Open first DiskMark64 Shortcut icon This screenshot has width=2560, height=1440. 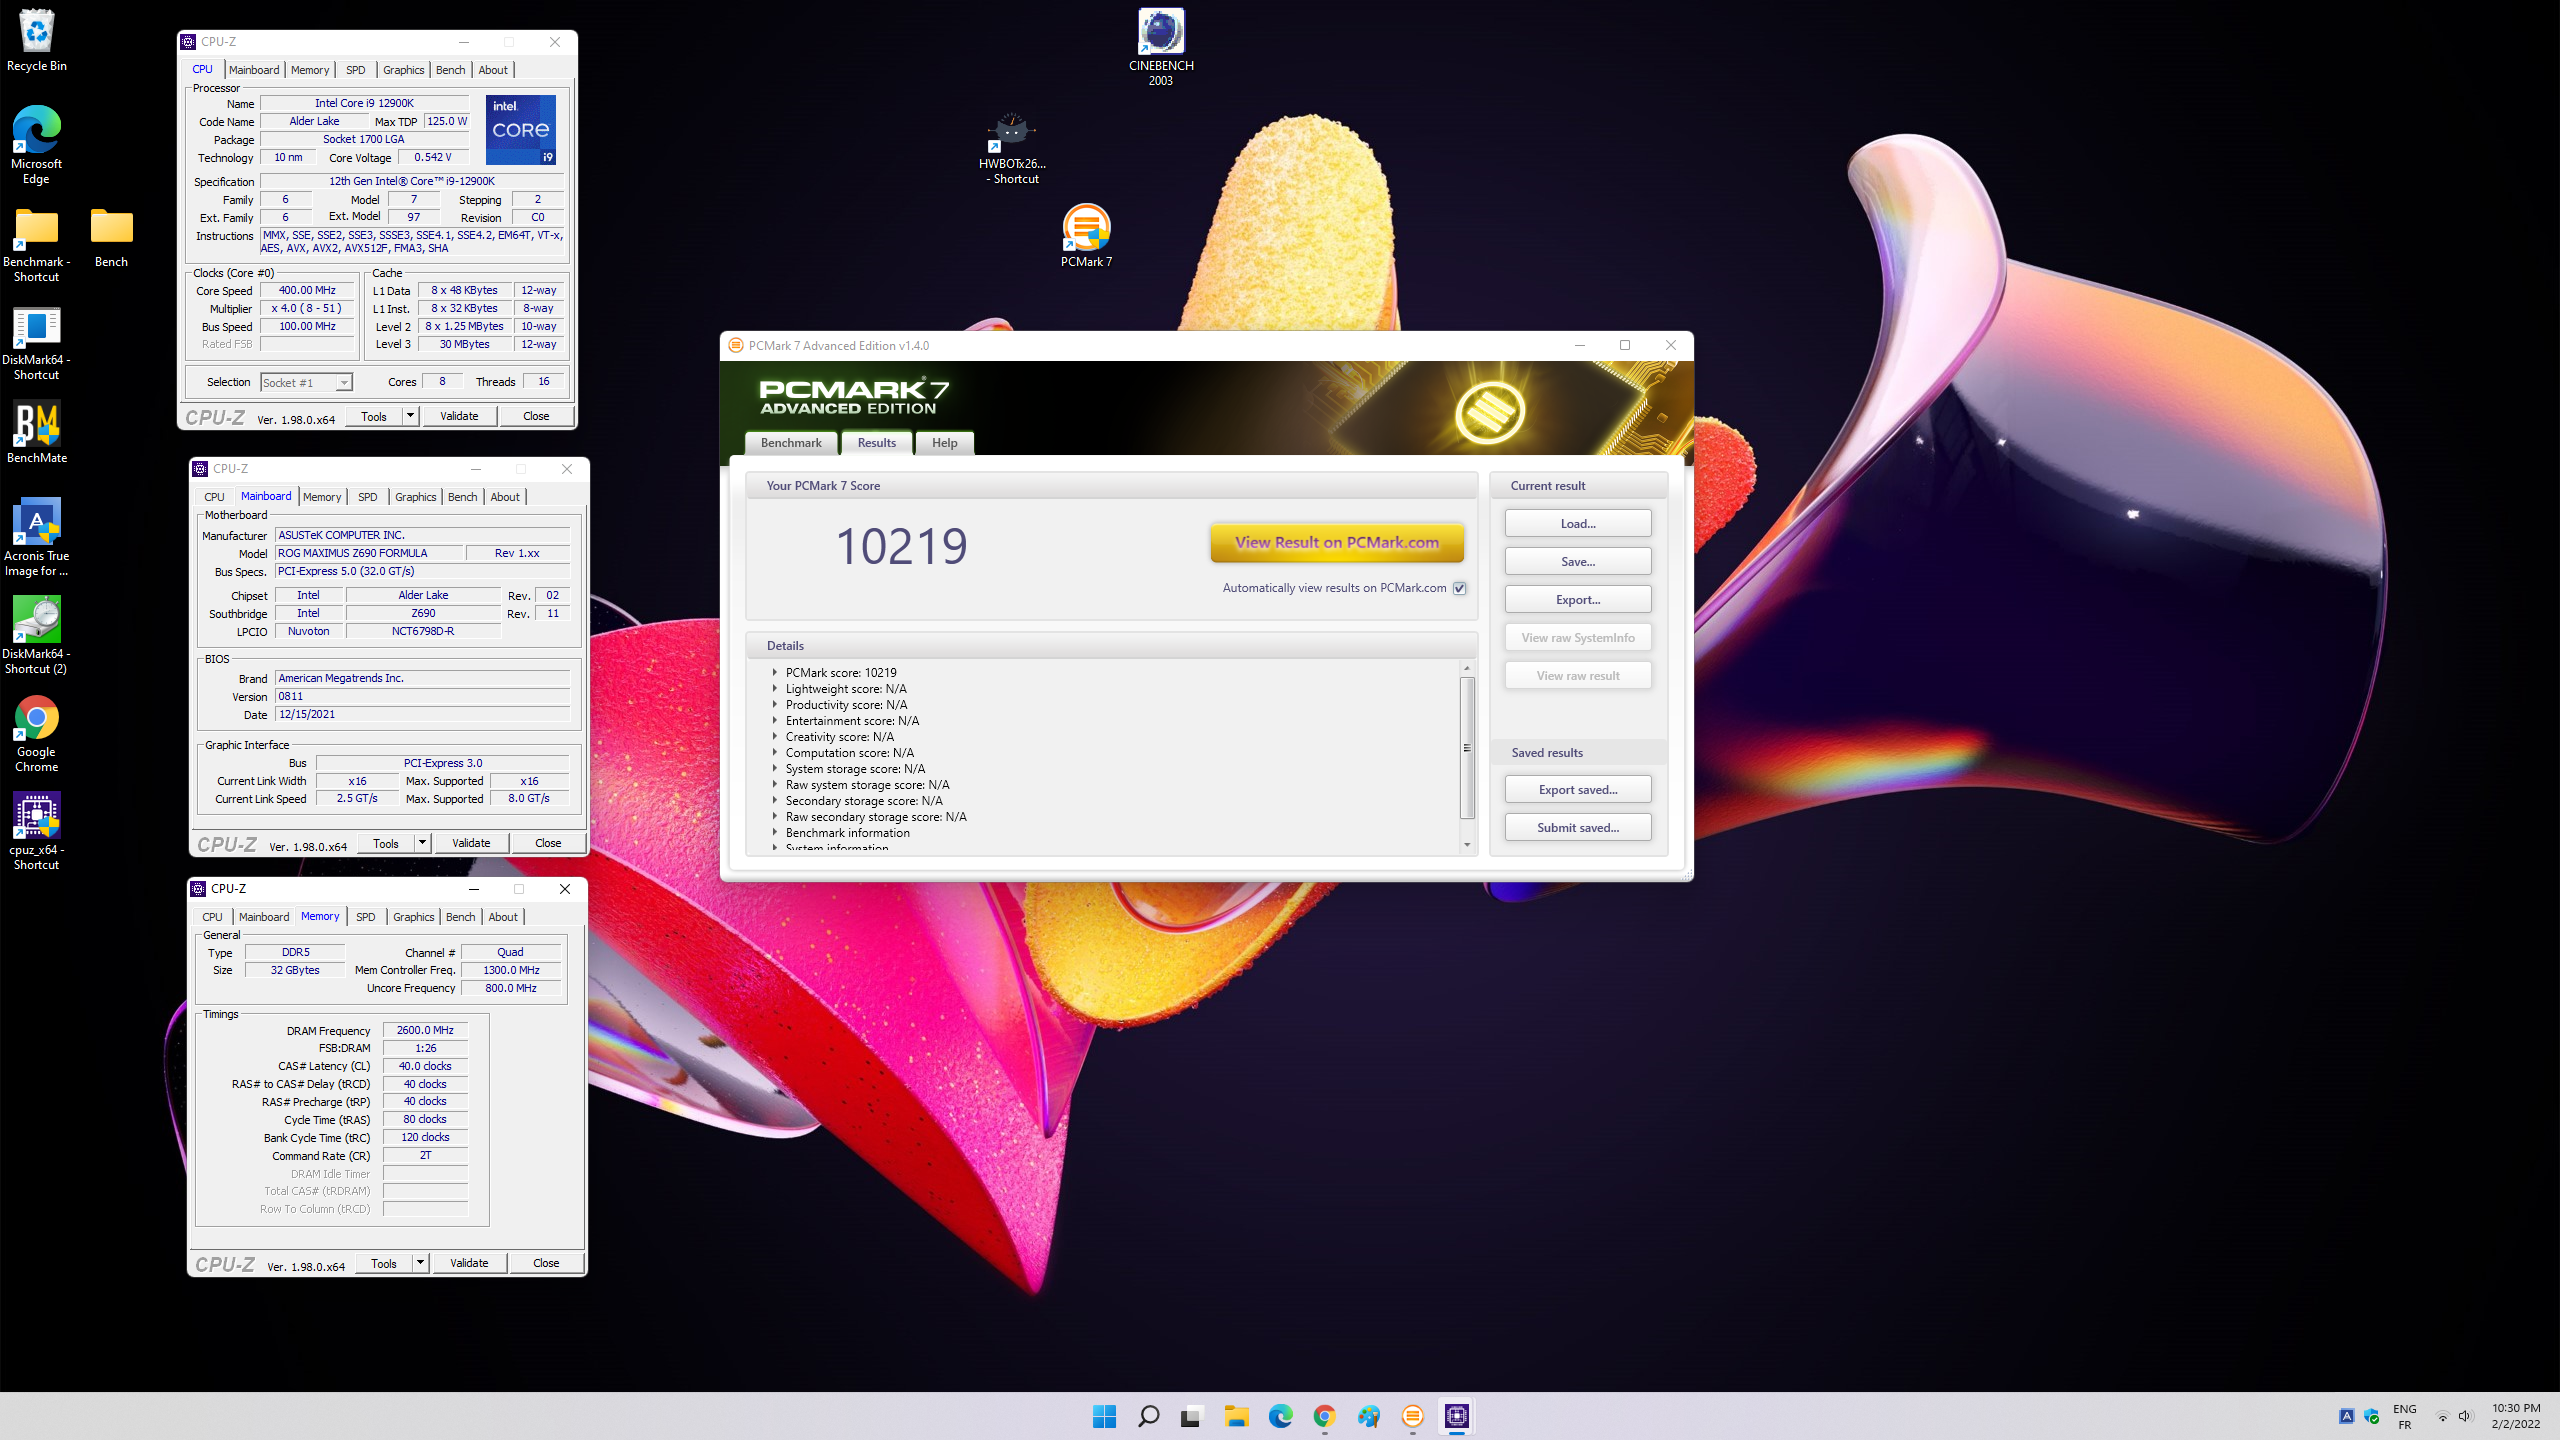tap(37, 342)
